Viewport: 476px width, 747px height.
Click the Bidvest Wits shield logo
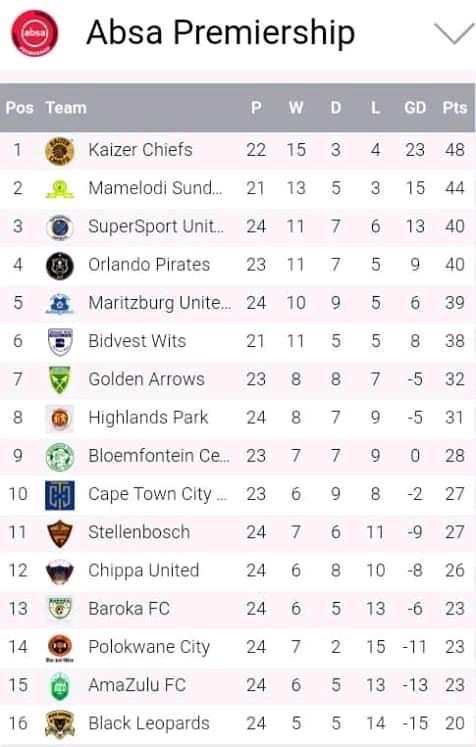pyautogui.click(x=60, y=342)
